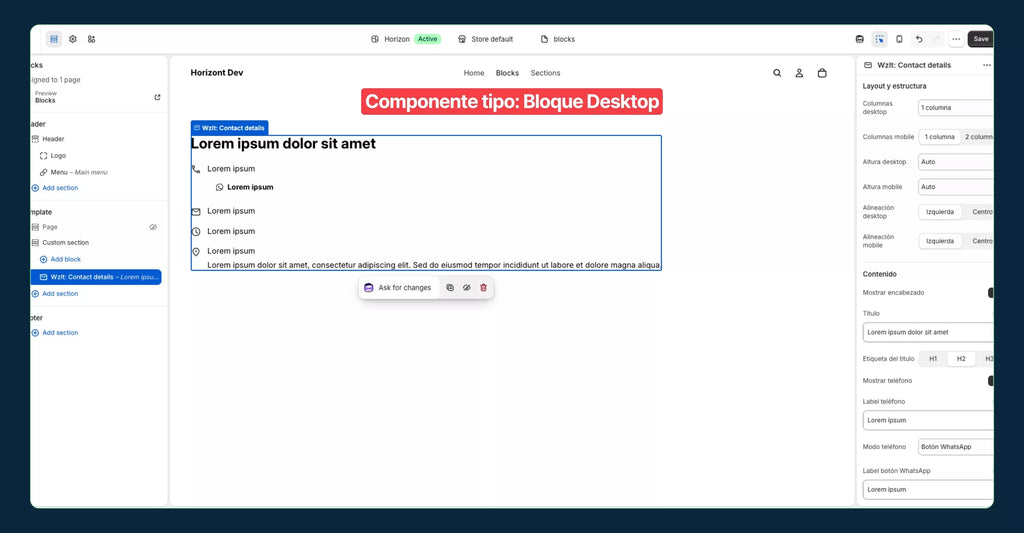Redo the last change

point(937,39)
